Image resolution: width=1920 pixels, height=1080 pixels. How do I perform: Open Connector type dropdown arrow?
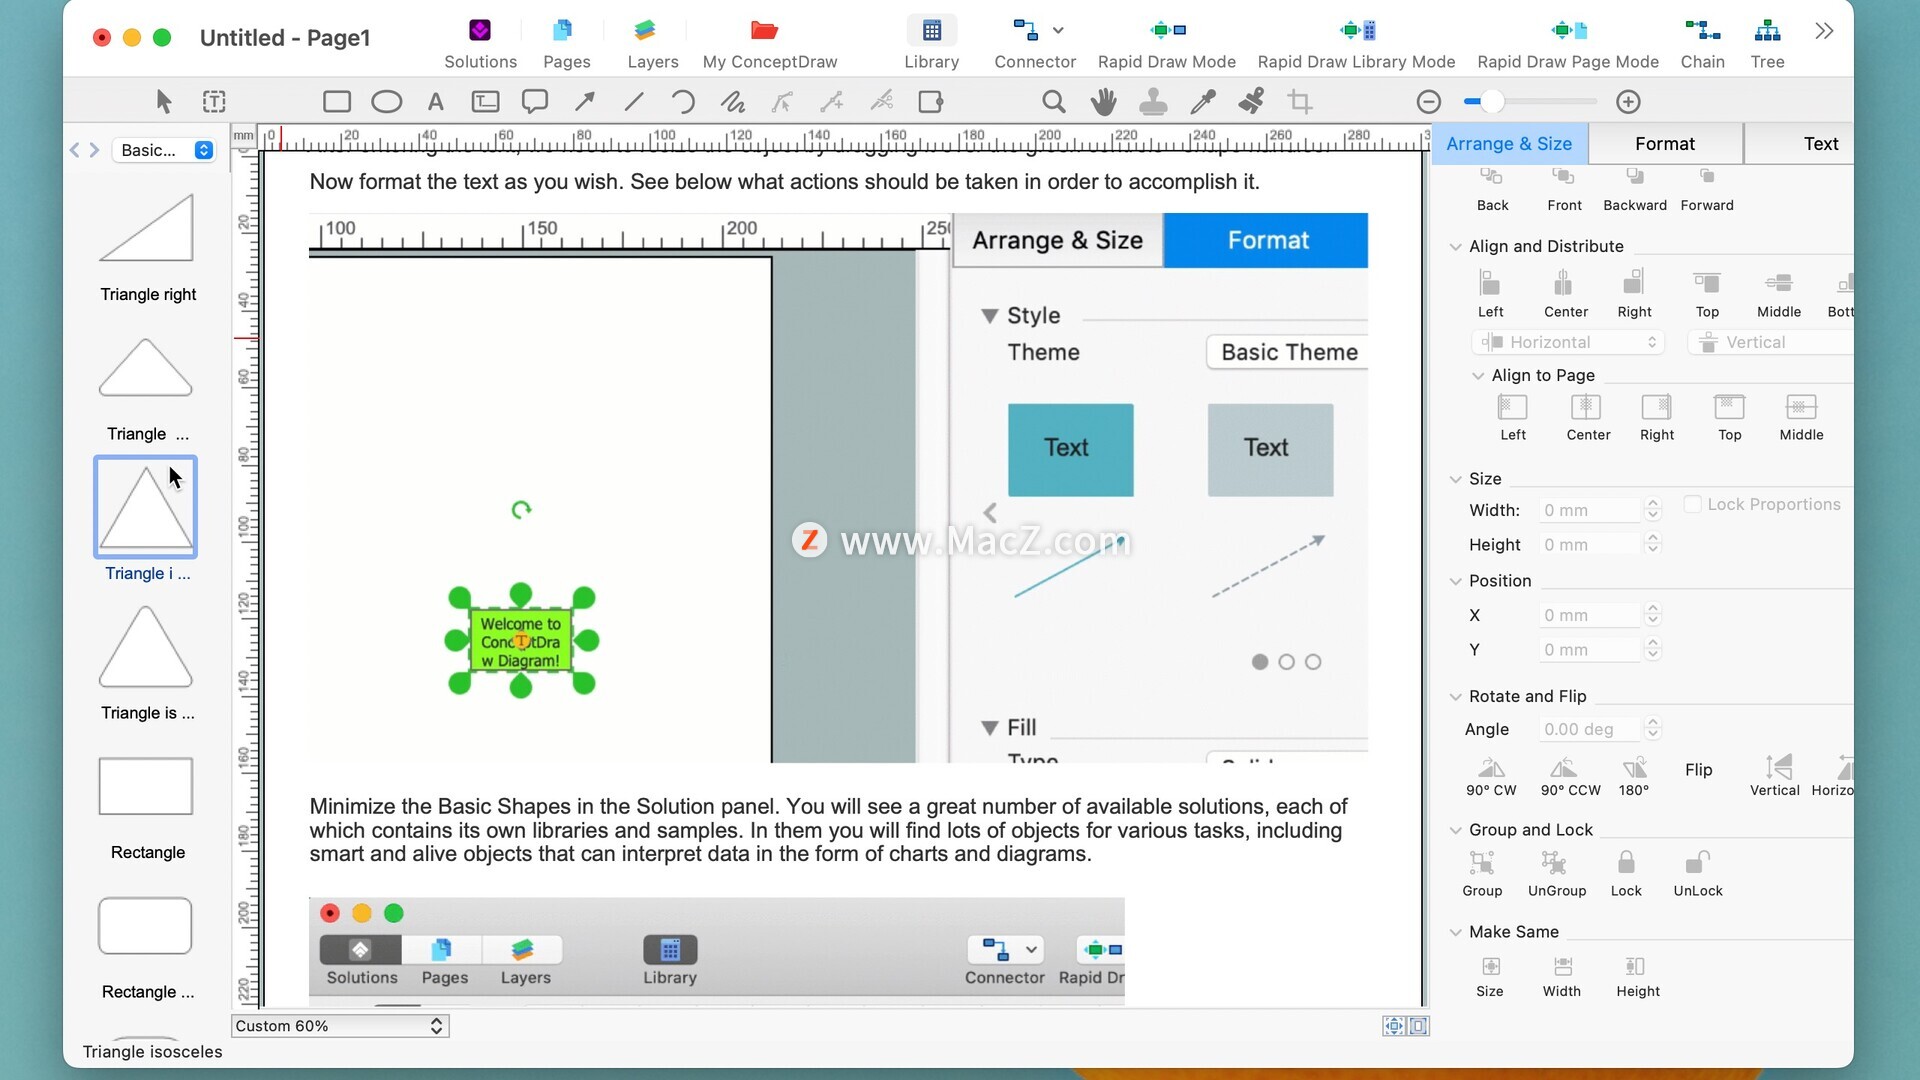[1058, 30]
